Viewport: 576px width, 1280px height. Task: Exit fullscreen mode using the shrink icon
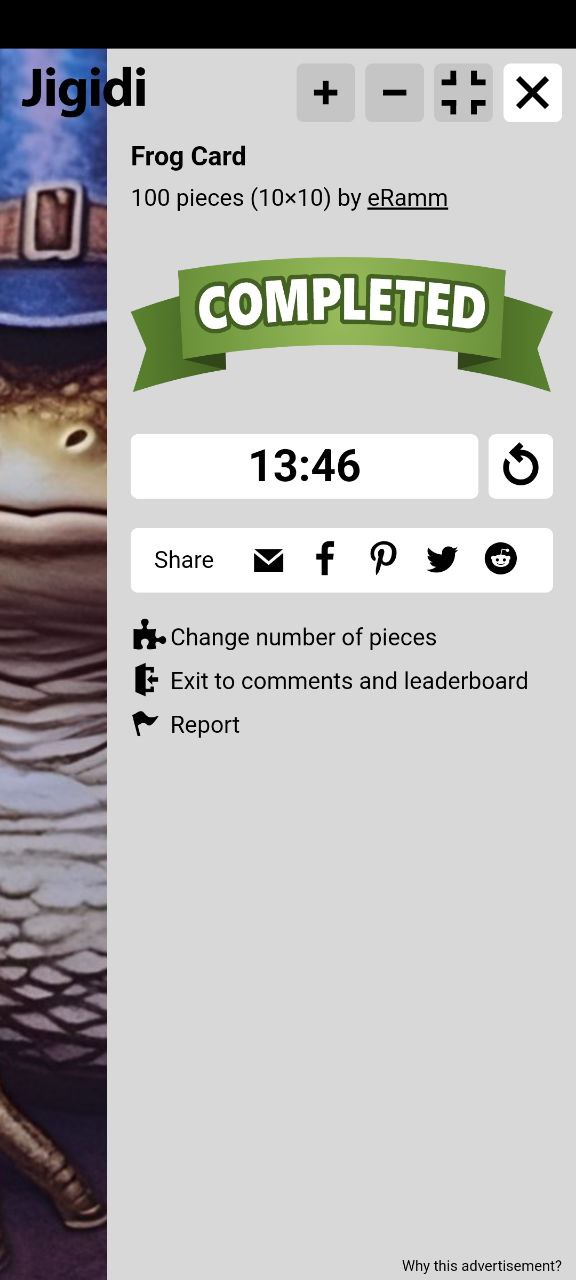(463, 93)
